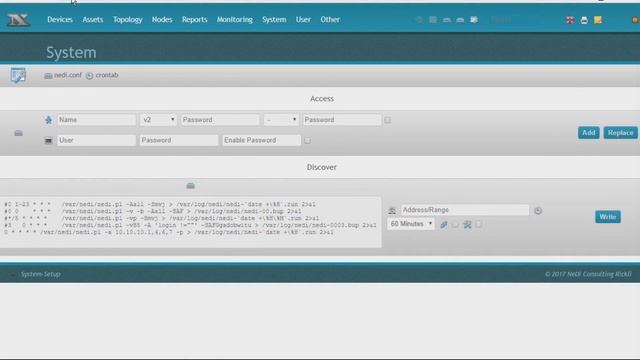Focus the Enable Password field
The width and height of the screenshot is (640, 360).
click(262, 140)
